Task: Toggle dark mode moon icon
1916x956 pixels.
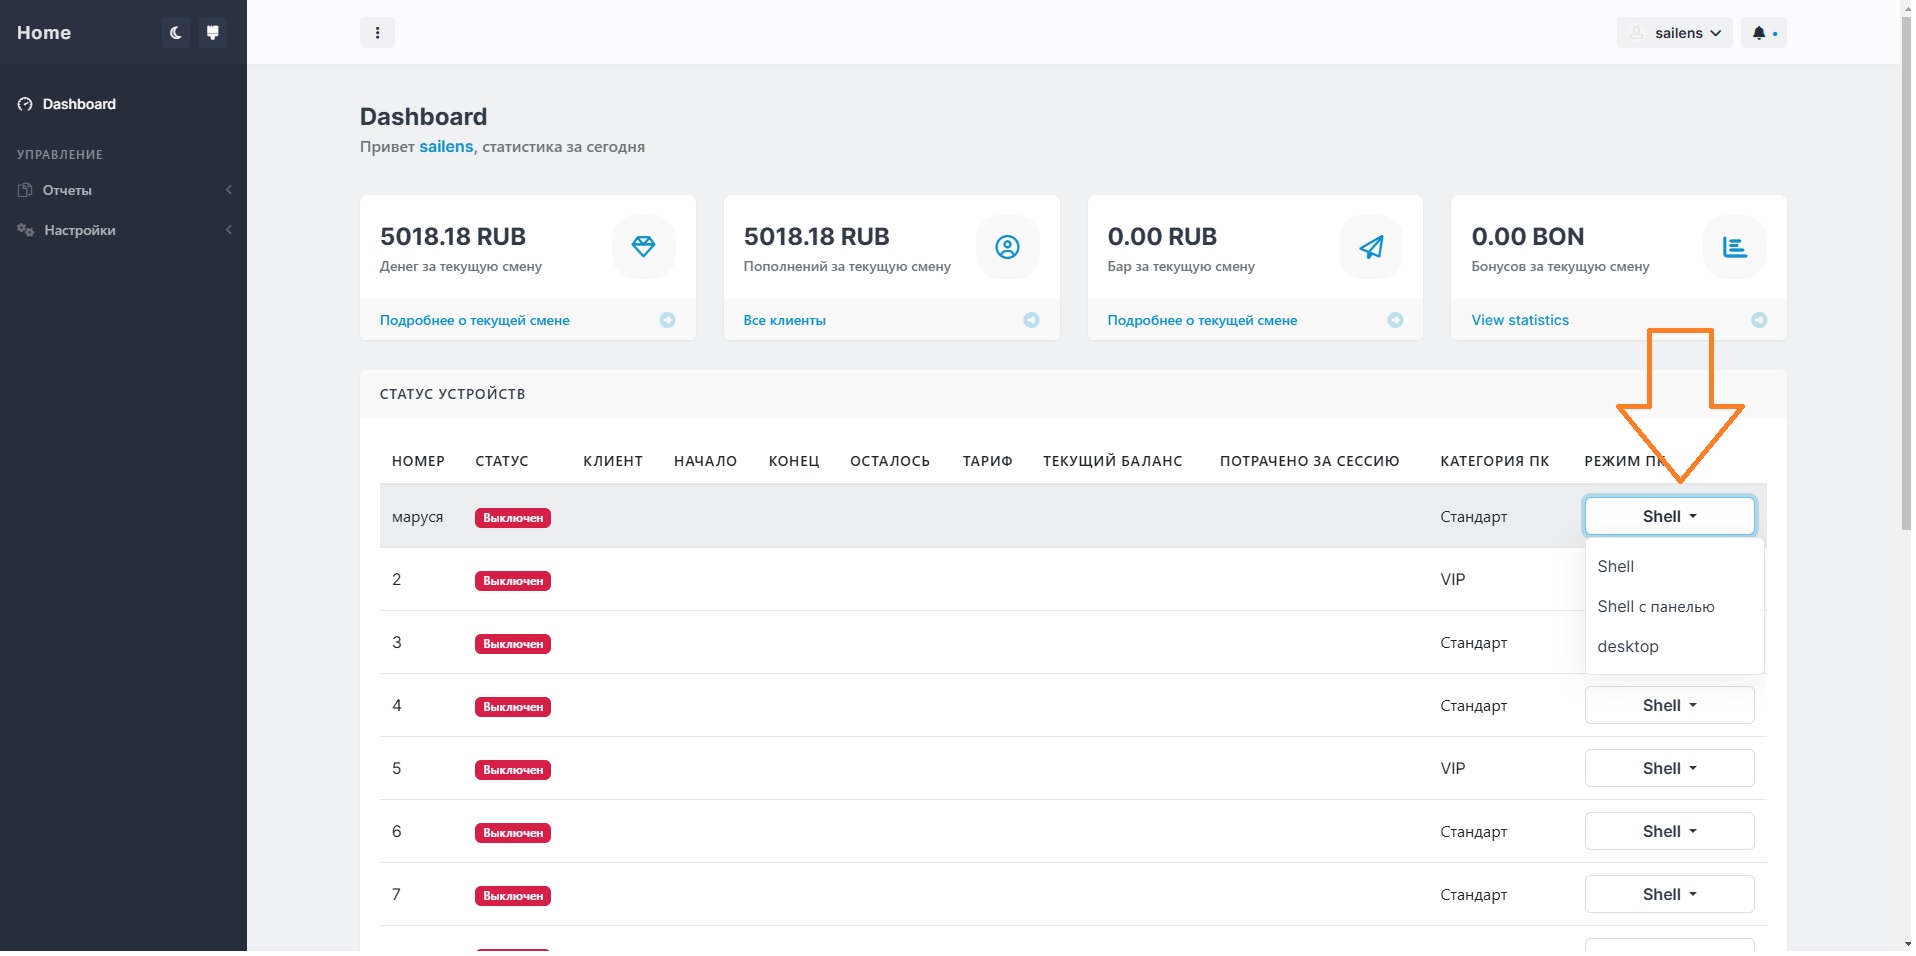Action: [x=176, y=33]
